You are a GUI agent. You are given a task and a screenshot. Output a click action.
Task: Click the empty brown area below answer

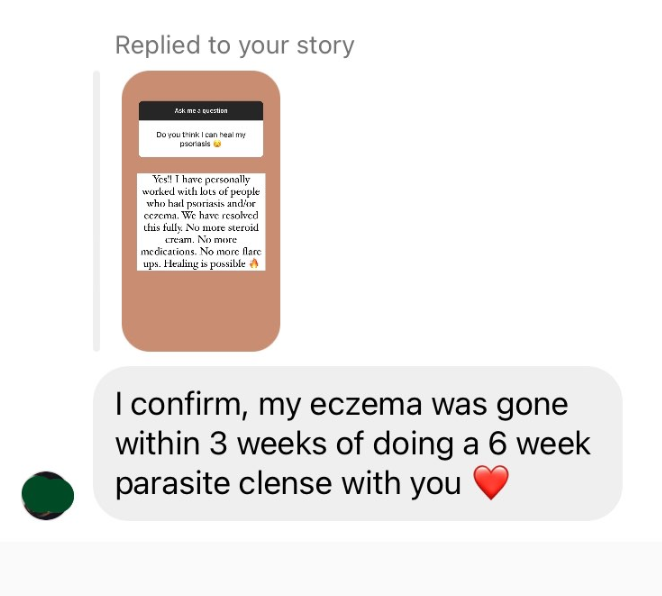(201, 310)
